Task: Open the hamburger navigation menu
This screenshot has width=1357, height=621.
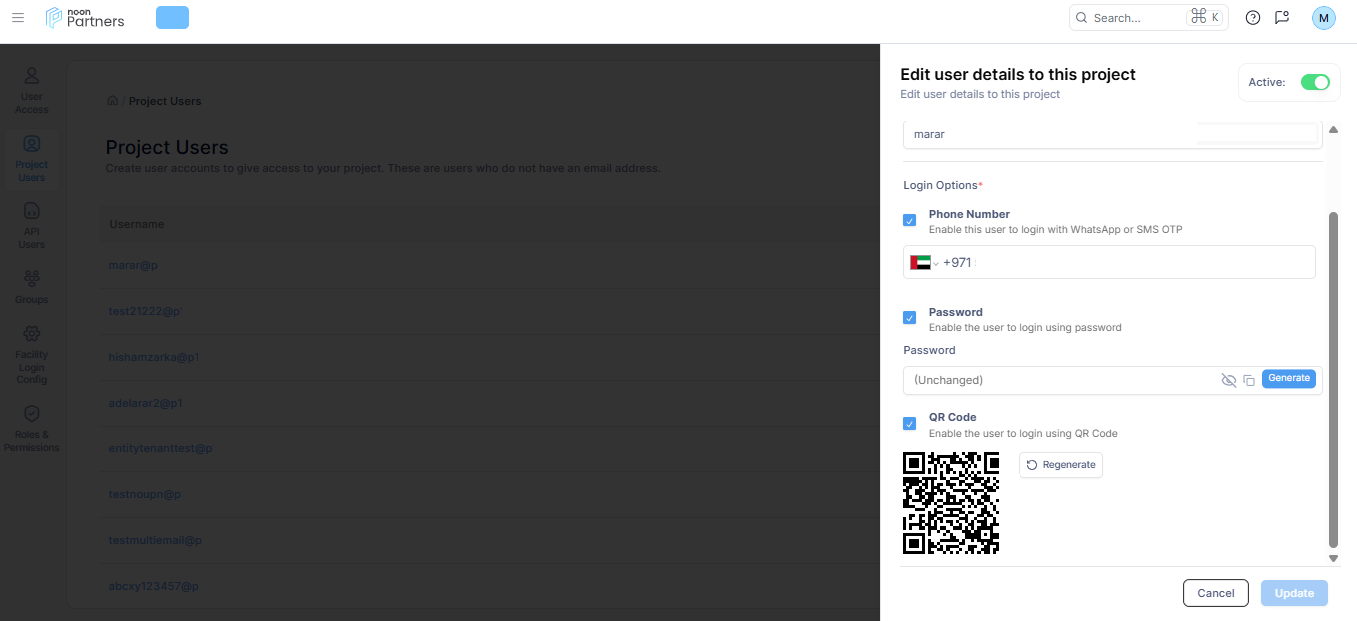Action: [18, 18]
